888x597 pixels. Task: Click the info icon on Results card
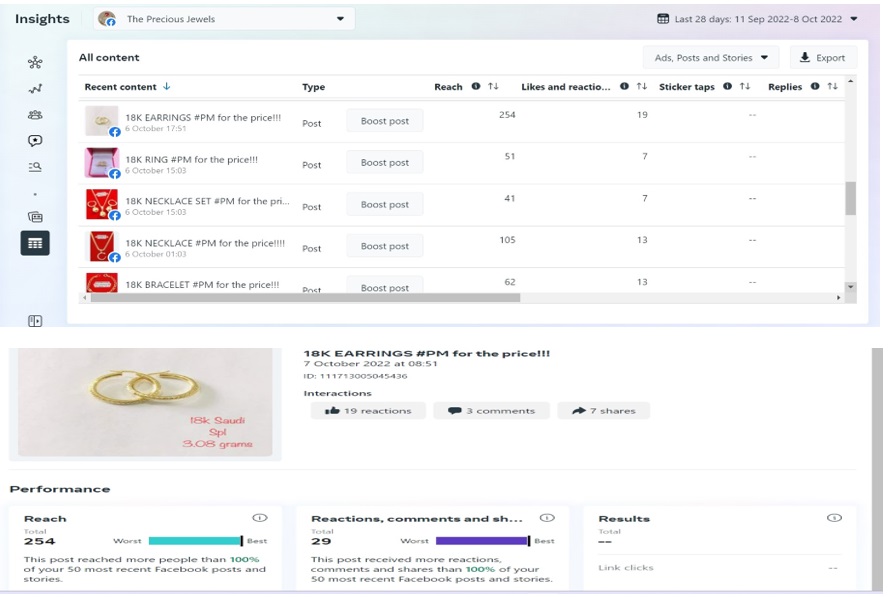coord(834,518)
